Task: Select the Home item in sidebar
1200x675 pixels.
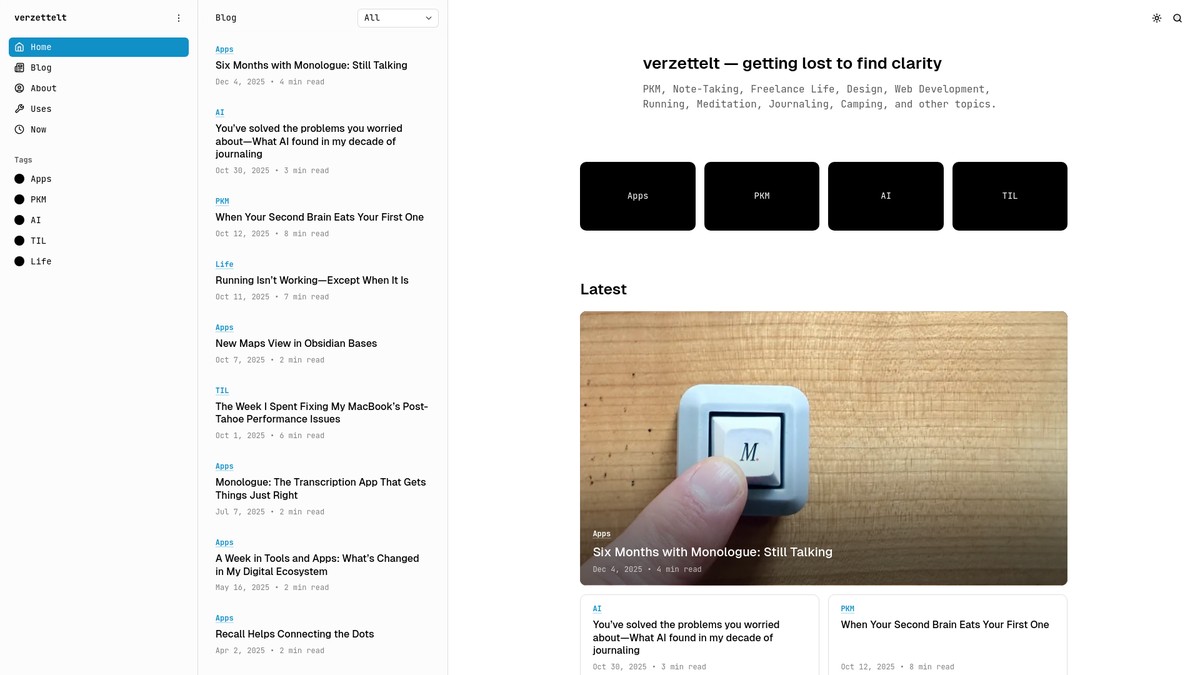Action: click(x=99, y=47)
